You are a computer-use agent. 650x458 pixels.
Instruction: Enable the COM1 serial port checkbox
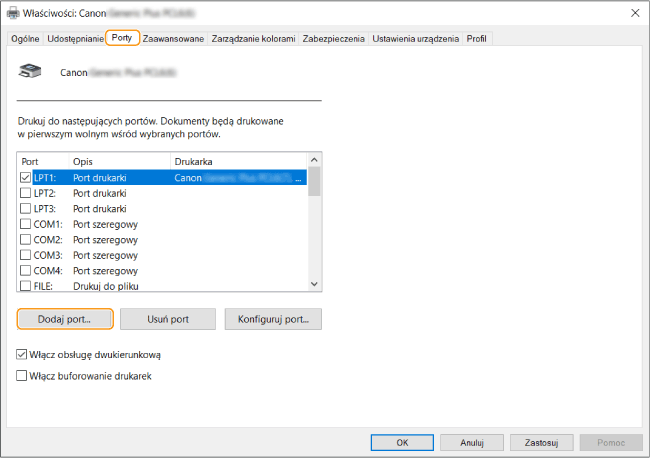tap(26, 224)
